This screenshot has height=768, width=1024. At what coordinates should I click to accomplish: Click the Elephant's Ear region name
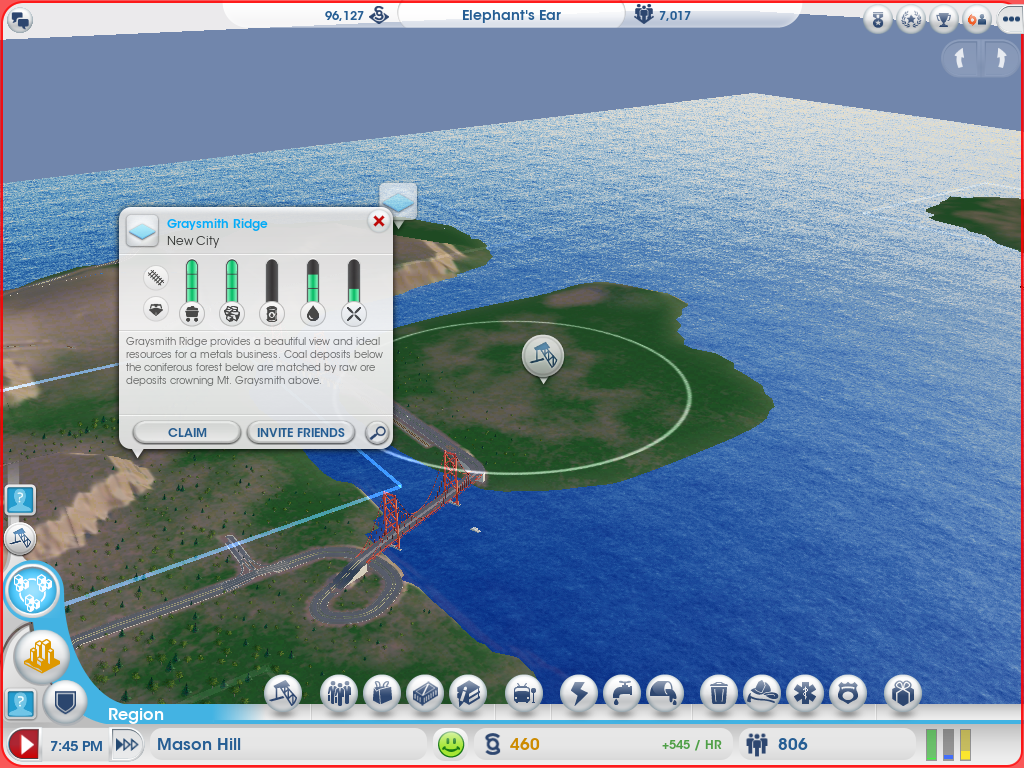pyautogui.click(x=511, y=15)
